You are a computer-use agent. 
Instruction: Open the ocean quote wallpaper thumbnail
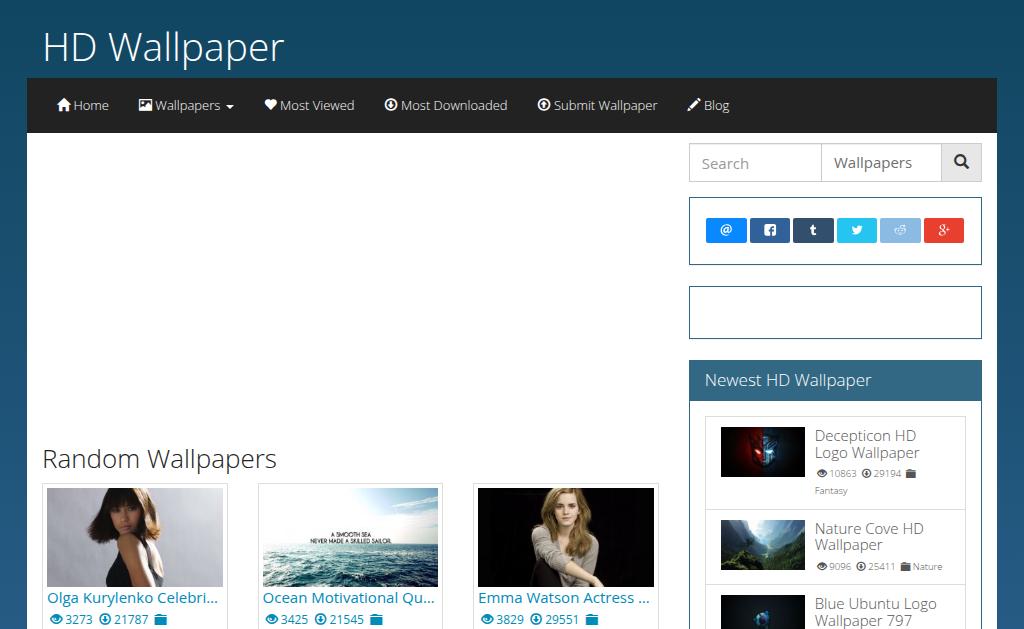point(351,537)
